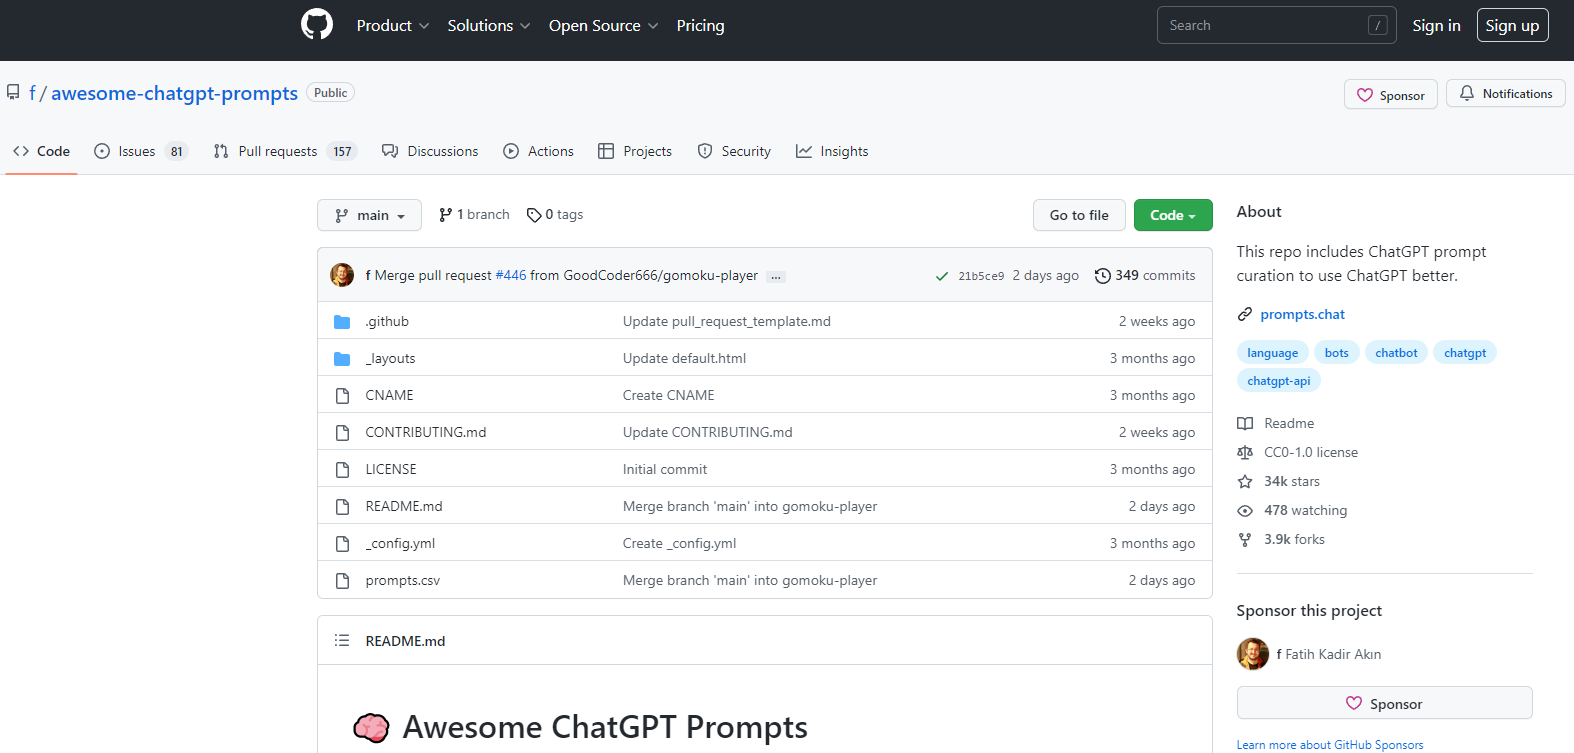
Task: Open the prompts.chat website link
Action: click(x=1302, y=315)
